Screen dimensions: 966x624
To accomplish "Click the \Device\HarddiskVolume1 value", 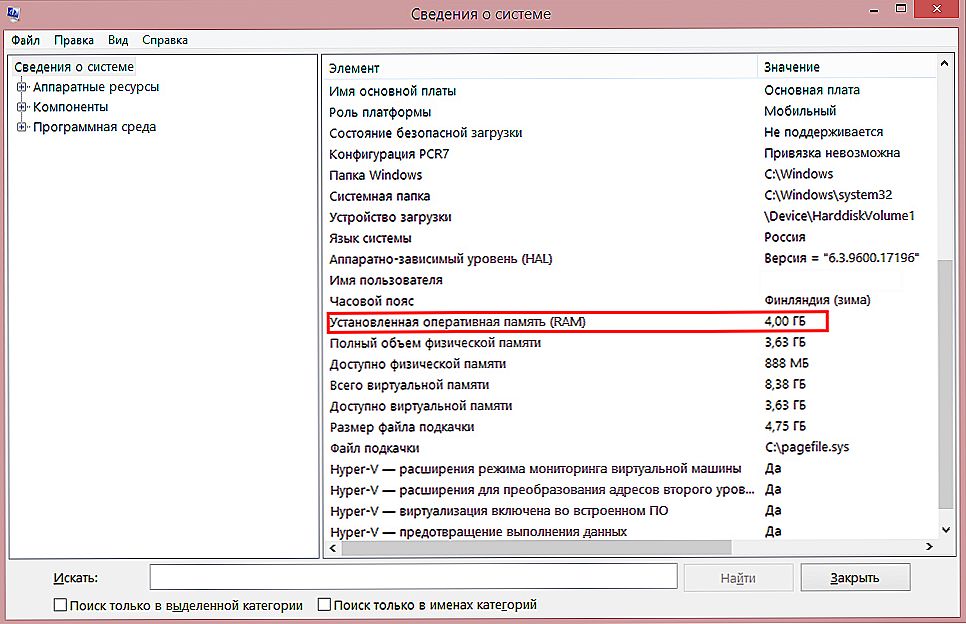I will [x=839, y=216].
